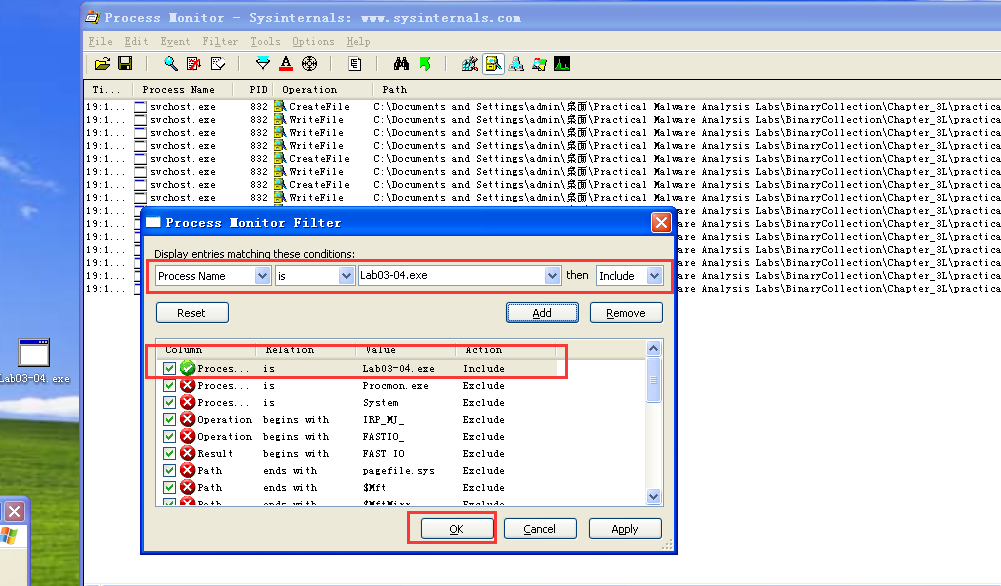Click the Open file toolbar icon
This screenshot has width=1001, height=586.
click(102, 64)
